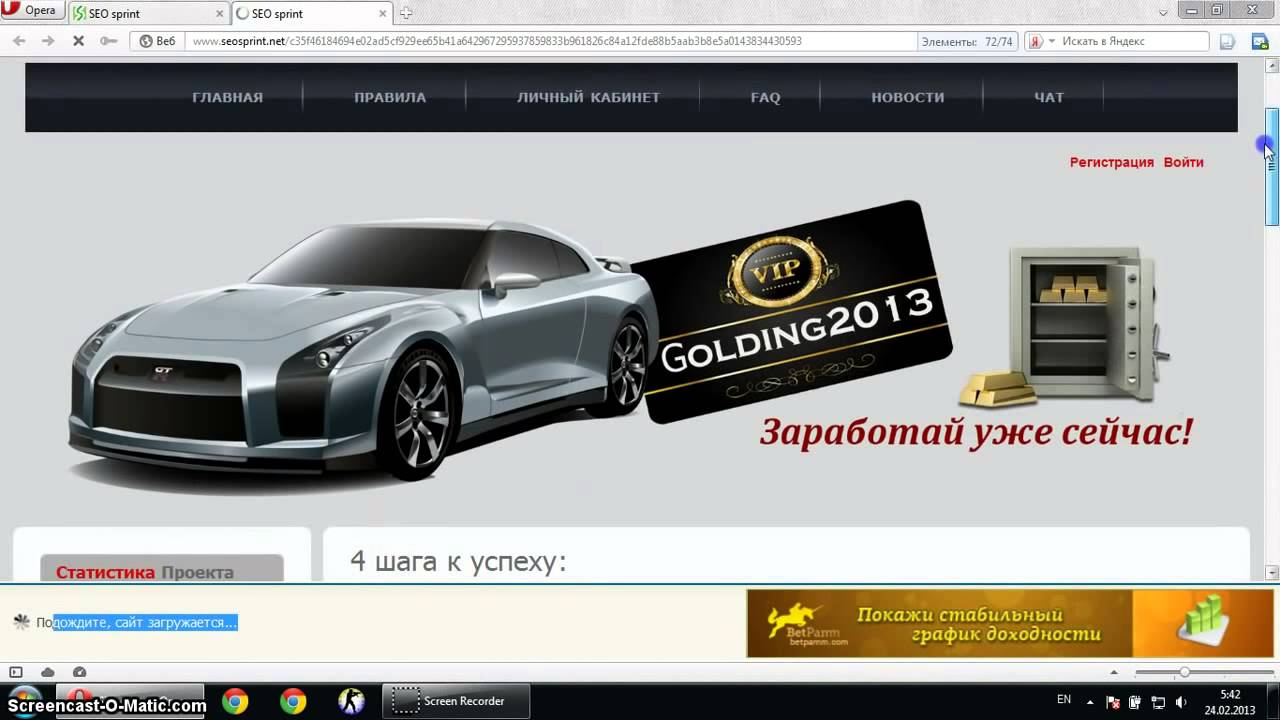Click the Регистрация link
1280x720 pixels.
(x=1111, y=162)
